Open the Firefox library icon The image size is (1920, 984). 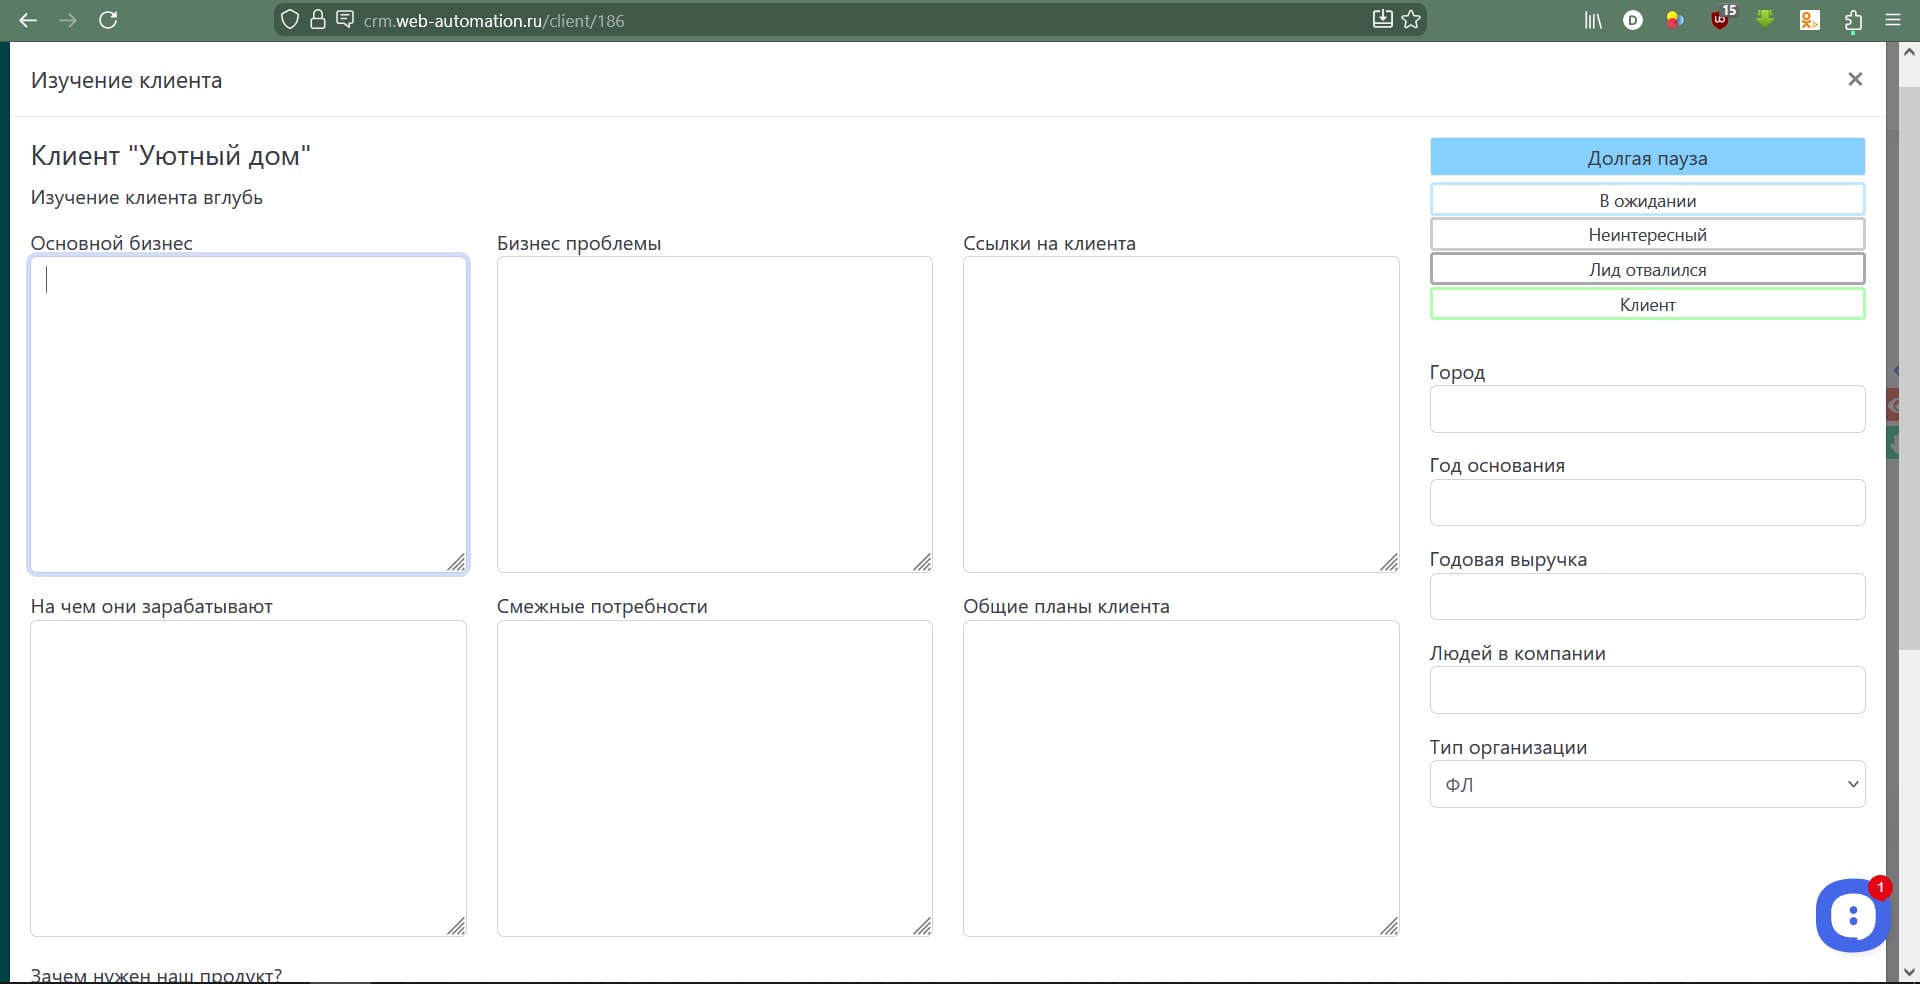pyautogui.click(x=1593, y=20)
